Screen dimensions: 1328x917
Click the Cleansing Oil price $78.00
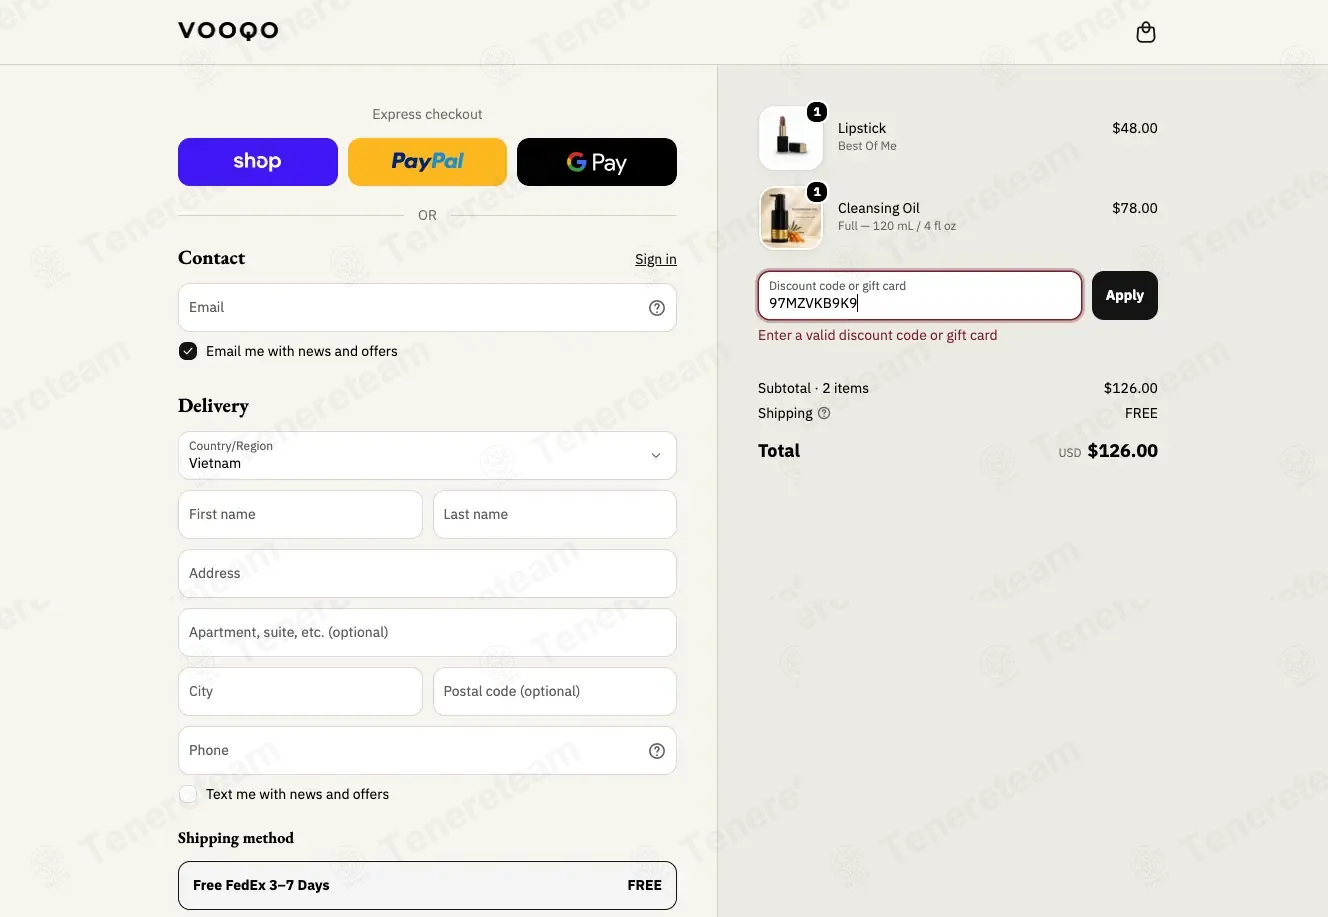pyautogui.click(x=1135, y=208)
